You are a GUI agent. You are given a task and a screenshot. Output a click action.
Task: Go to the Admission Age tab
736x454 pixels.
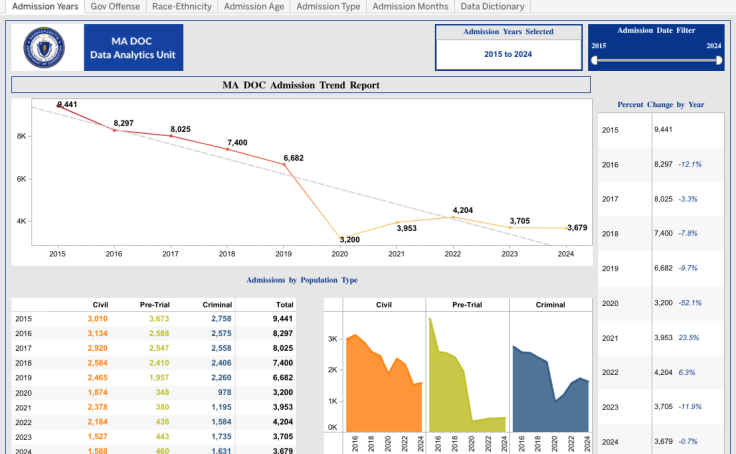[x=254, y=6]
